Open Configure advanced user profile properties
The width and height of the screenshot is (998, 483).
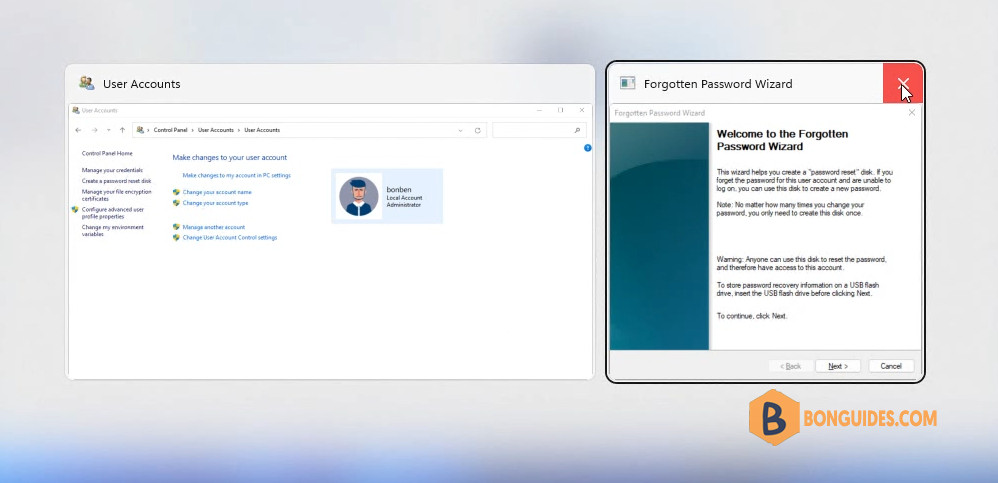pyautogui.click(x=113, y=213)
